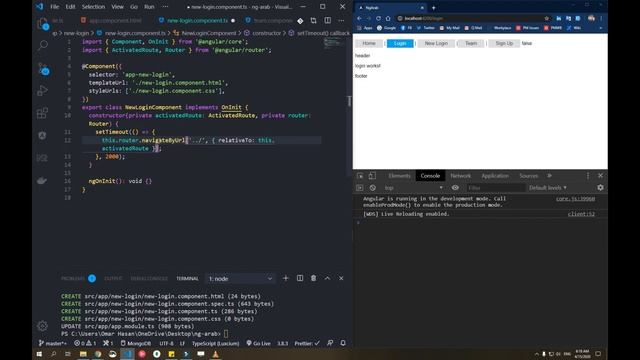Open Run and Debug view

tap(42, 91)
